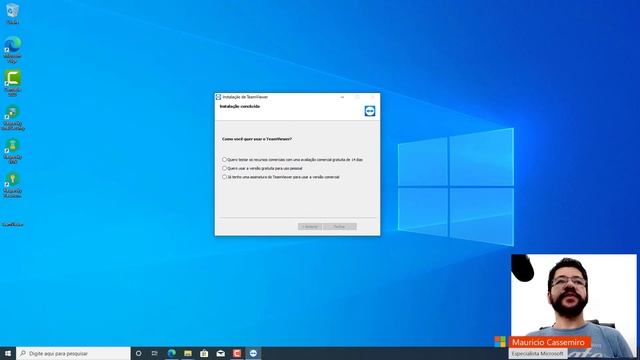Open Task View from the taskbar
The height and width of the screenshot is (360, 640).
pyautogui.click(x=155, y=353)
